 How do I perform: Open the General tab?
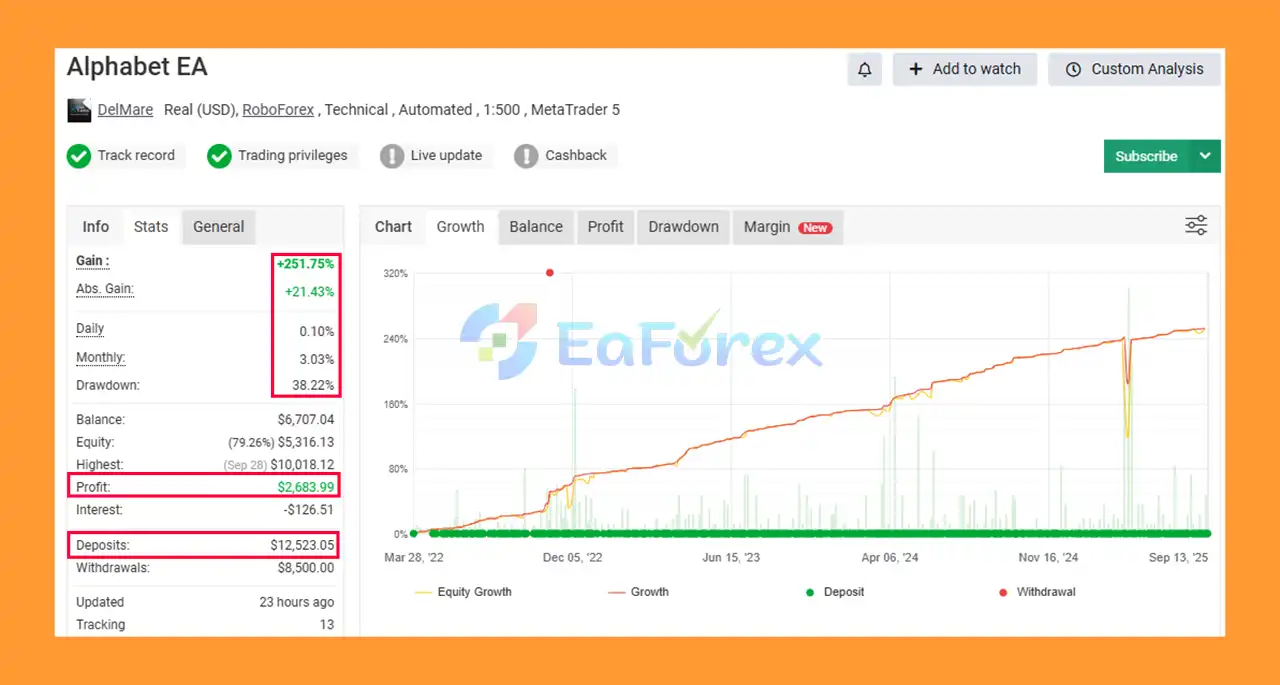(219, 227)
